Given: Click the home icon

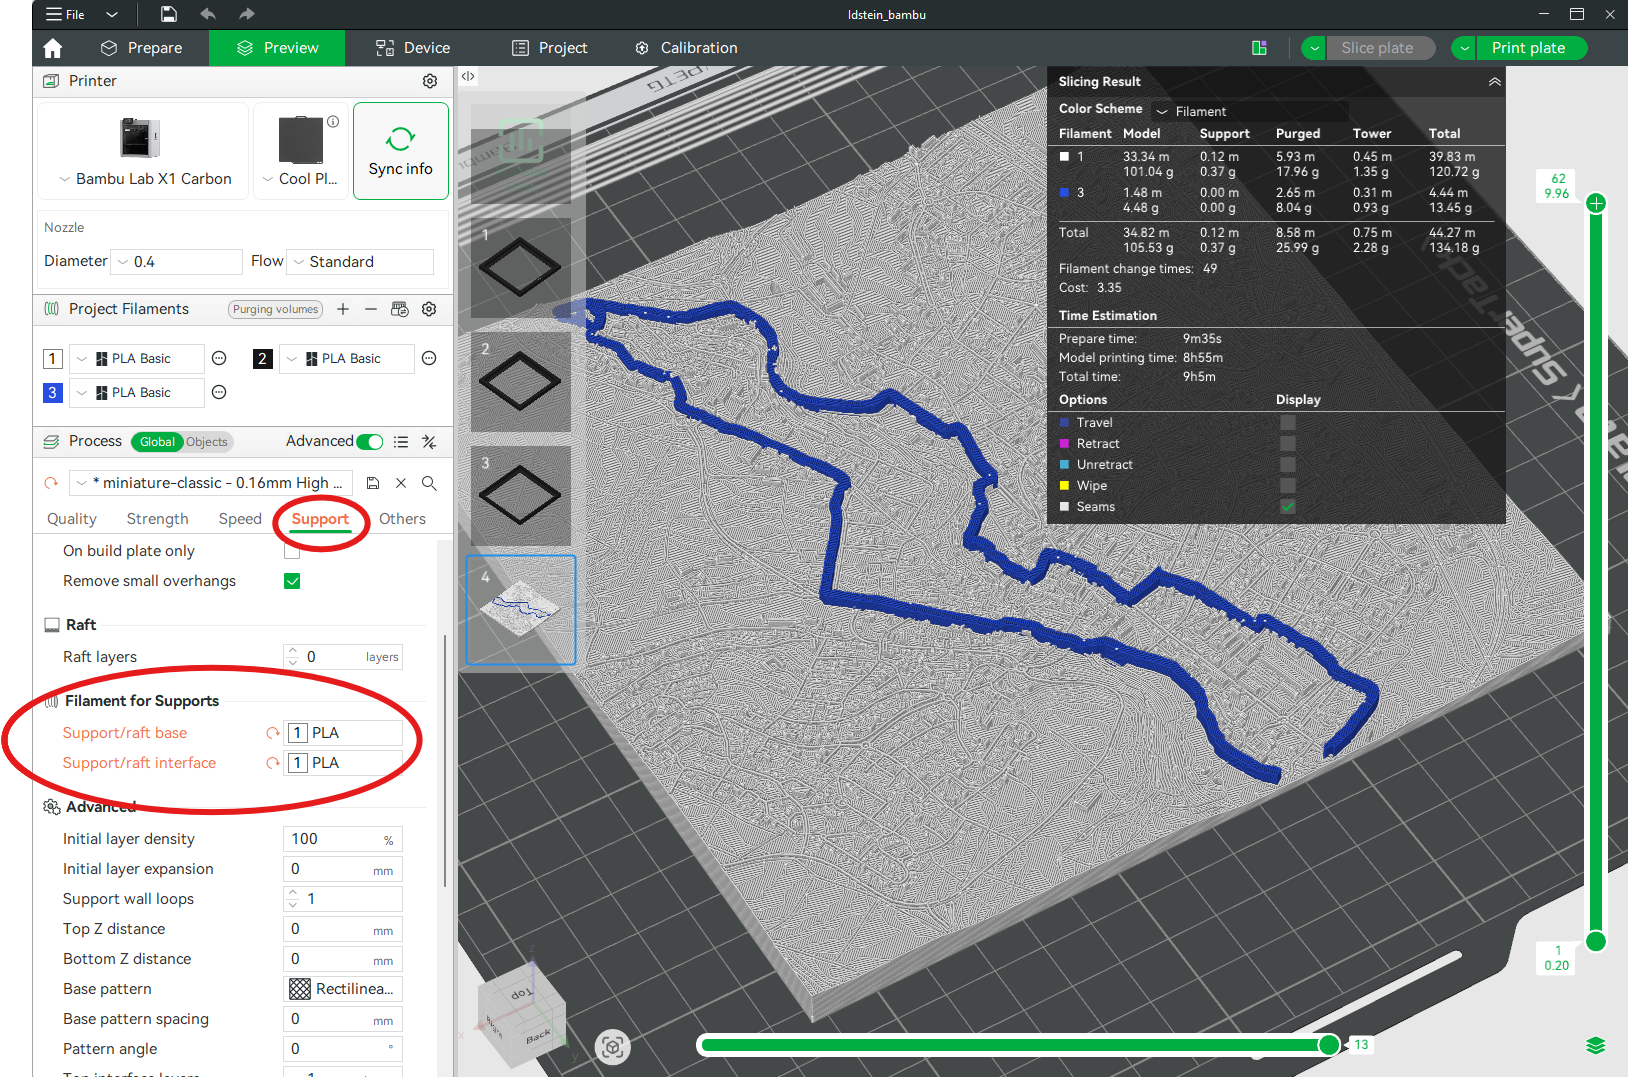Looking at the screenshot, I should point(53,48).
